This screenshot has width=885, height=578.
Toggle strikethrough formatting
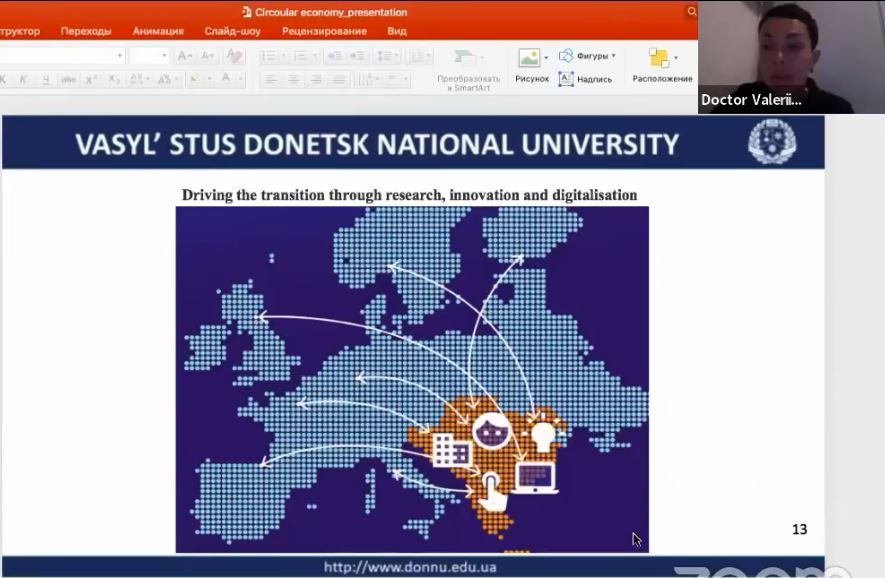tap(68, 79)
